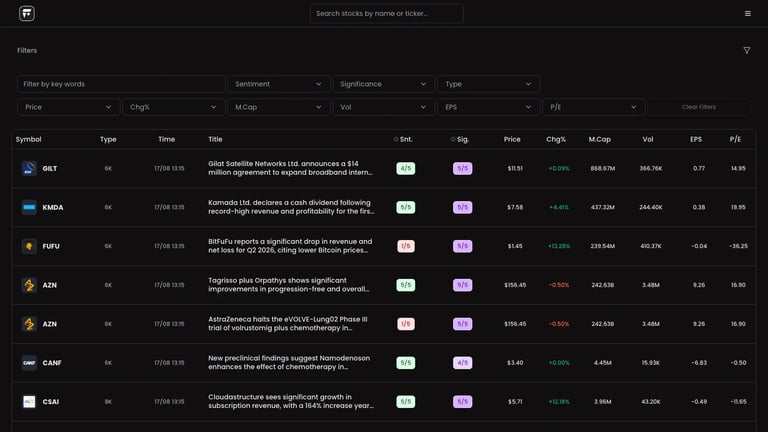The height and width of the screenshot is (432, 768).
Task: Sort by the Symbol column header
Action: click(x=28, y=139)
